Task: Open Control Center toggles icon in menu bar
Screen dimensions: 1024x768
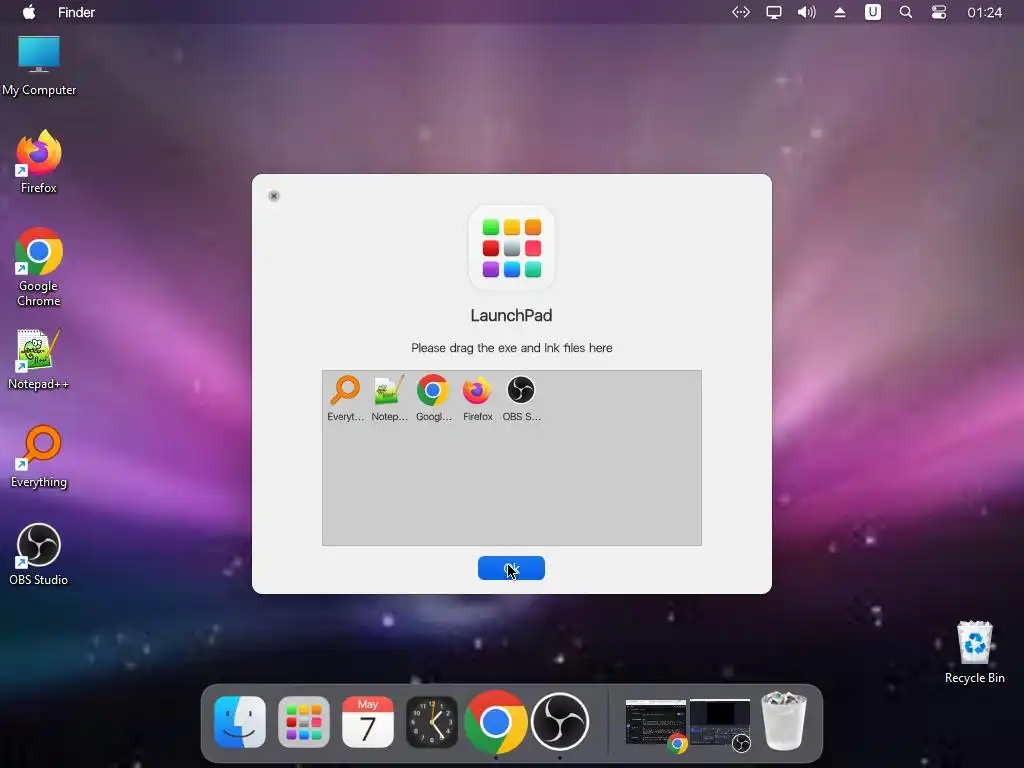Action: (x=938, y=12)
